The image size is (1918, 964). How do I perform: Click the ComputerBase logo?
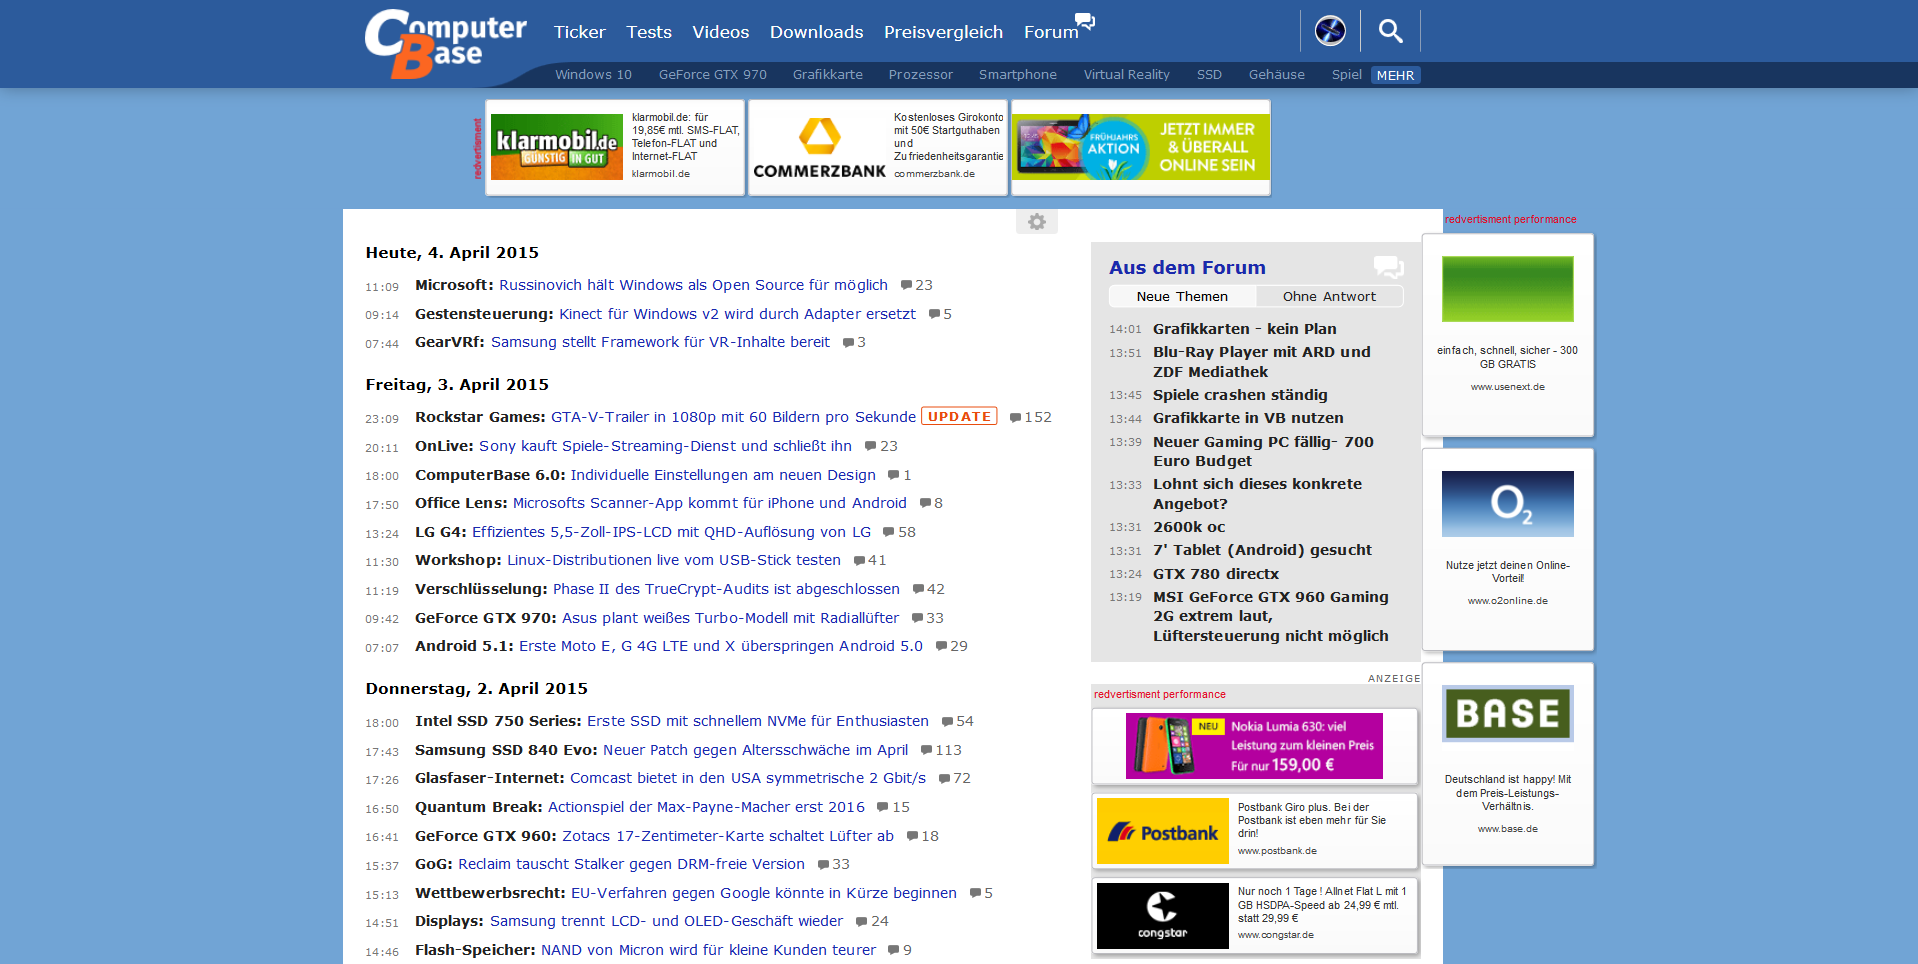(x=445, y=43)
